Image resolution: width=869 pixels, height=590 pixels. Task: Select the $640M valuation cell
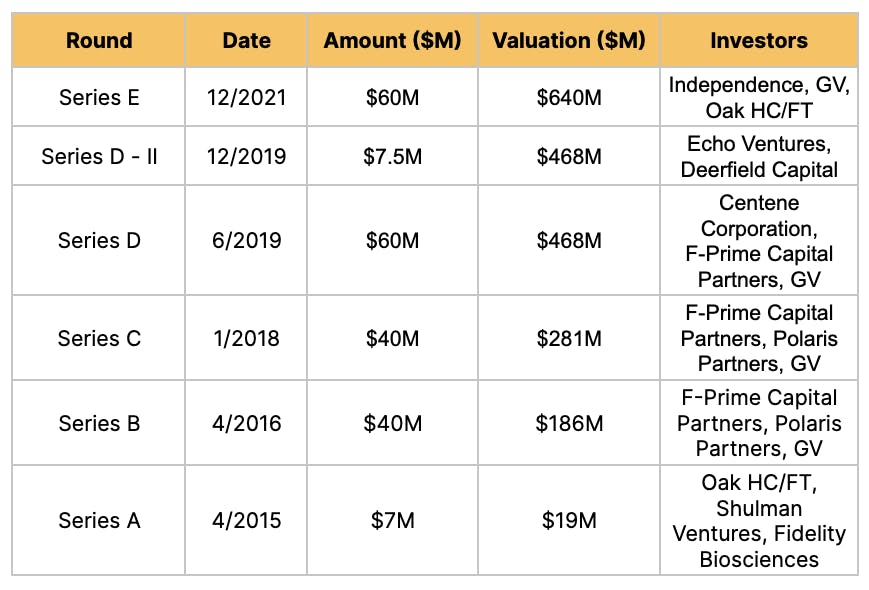pos(570,97)
